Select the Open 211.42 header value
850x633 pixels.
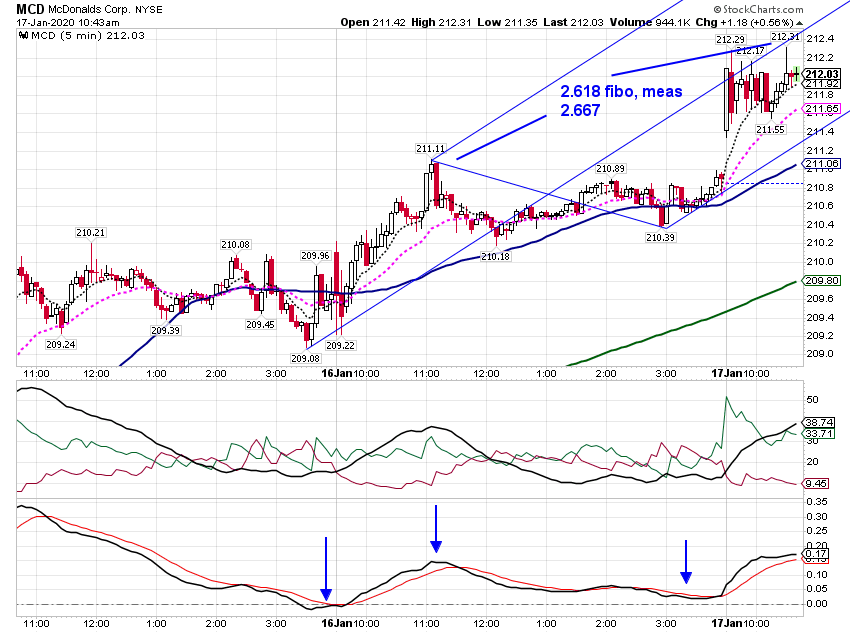point(373,22)
